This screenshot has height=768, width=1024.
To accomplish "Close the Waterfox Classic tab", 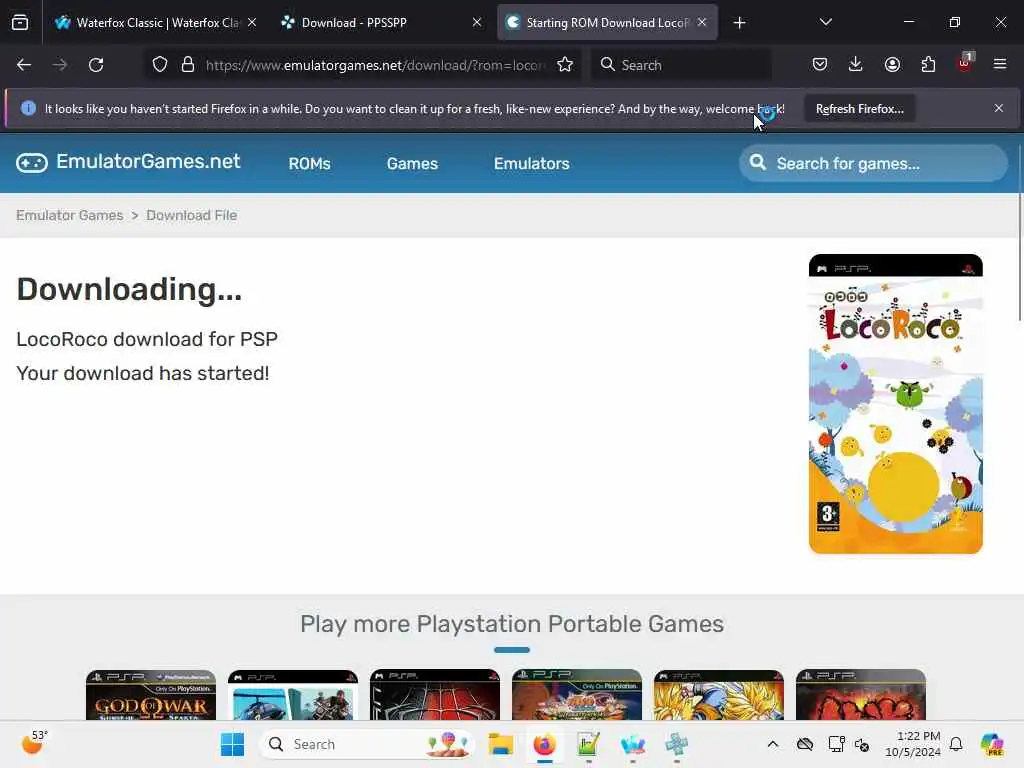I will 252,22.
